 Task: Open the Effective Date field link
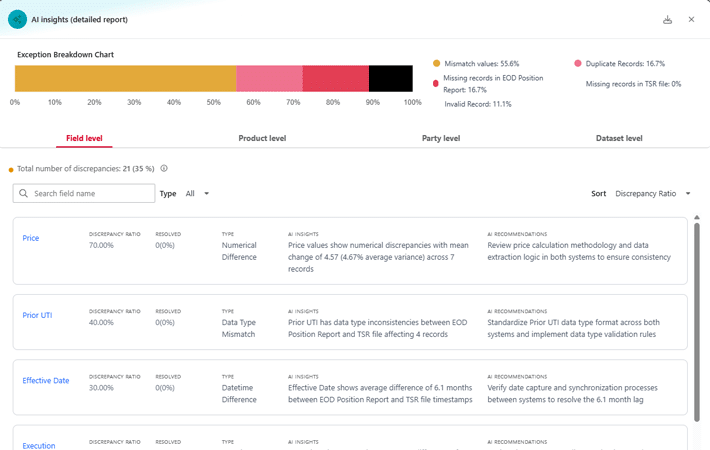pyautogui.click(x=46, y=381)
